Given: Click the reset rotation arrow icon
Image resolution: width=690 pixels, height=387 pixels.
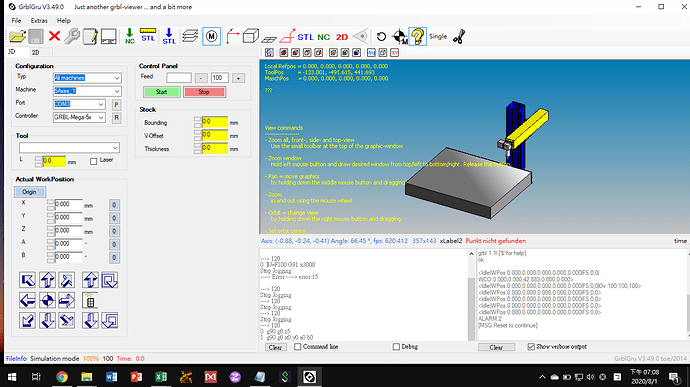Looking at the screenshot, I should (x=382, y=37).
